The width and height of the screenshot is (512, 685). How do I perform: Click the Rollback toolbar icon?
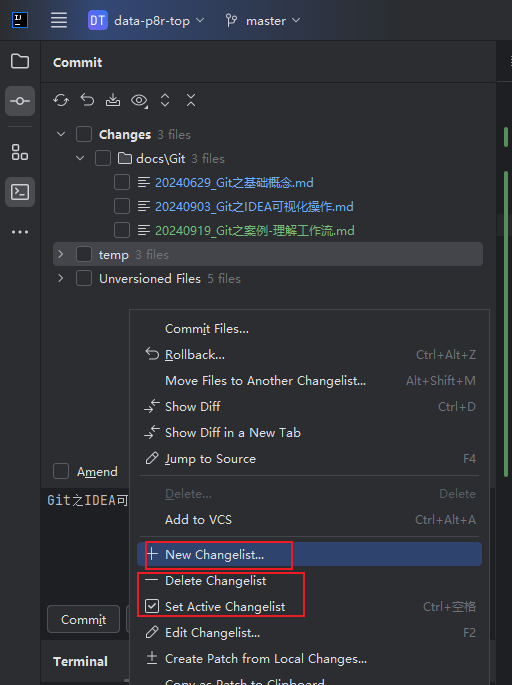(x=87, y=100)
